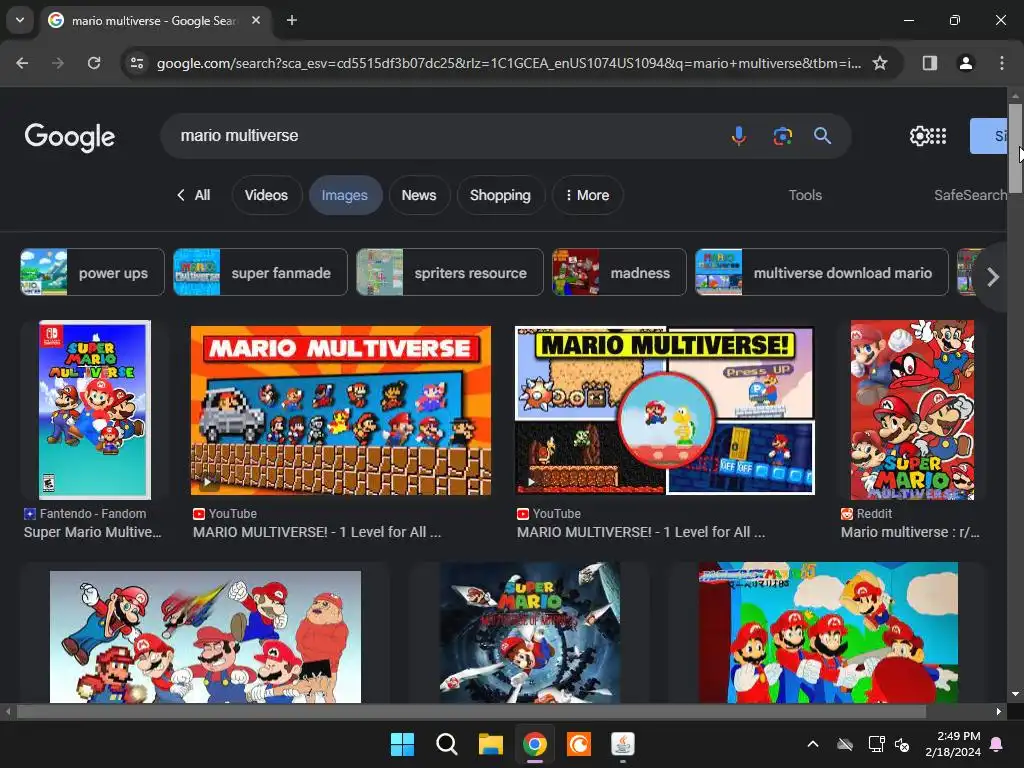Close the mario multiverse tab
Screen dimensions: 1024x768
coord(256,20)
